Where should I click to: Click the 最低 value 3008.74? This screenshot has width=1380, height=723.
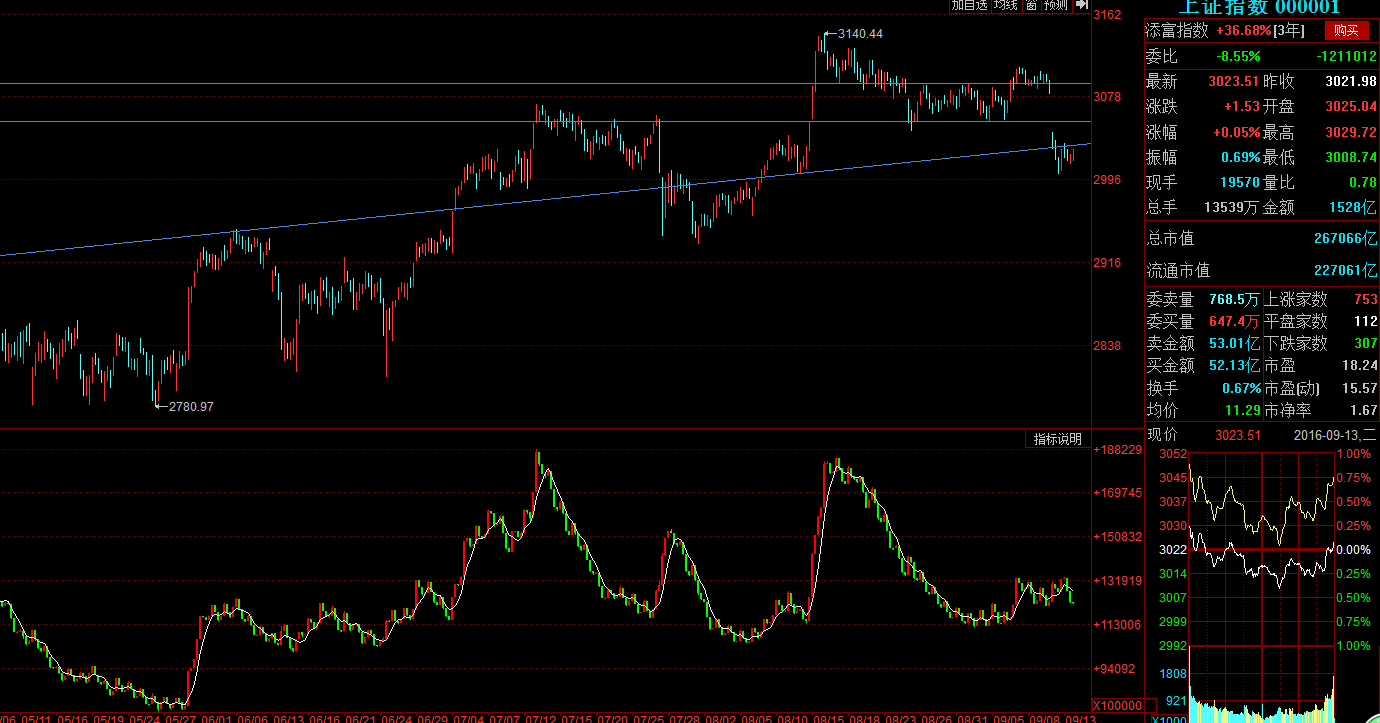point(1351,157)
